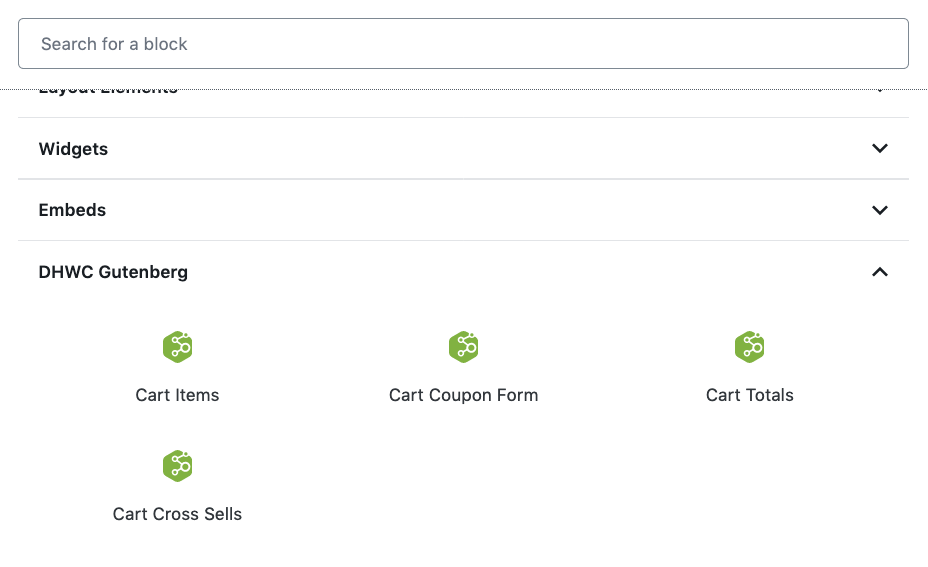This screenshot has height=567, width=928.
Task: Insert the Cart Cross Sells block
Action: pos(177,487)
